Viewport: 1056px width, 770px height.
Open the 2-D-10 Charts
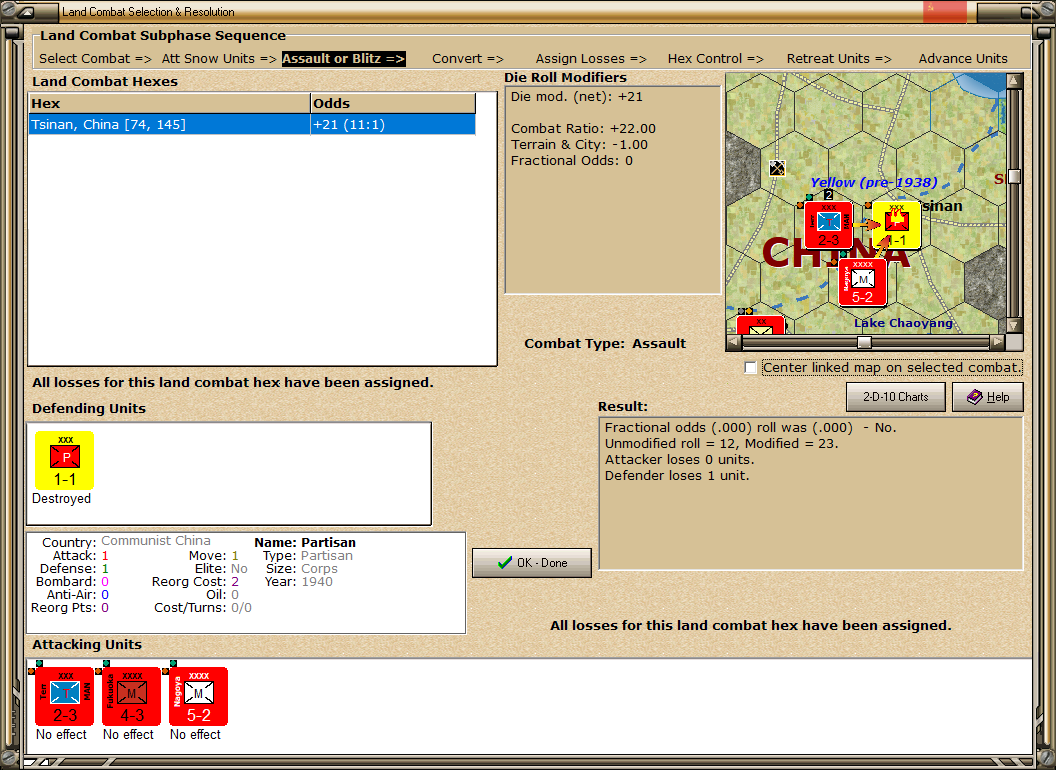(896, 397)
